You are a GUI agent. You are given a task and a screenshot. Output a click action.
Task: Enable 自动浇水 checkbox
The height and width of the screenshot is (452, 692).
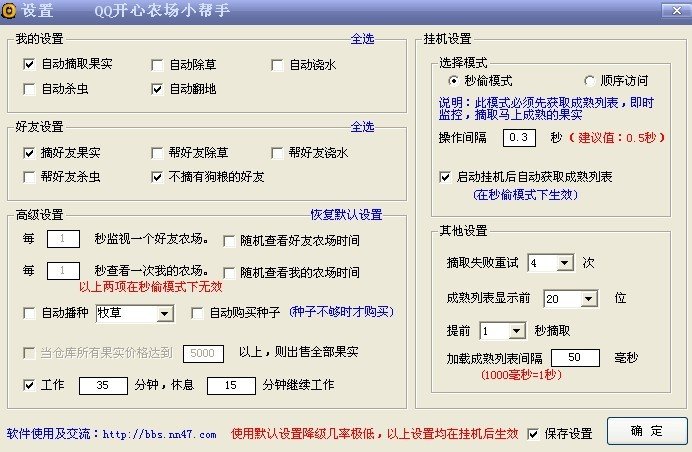click(x=277, y=65)
